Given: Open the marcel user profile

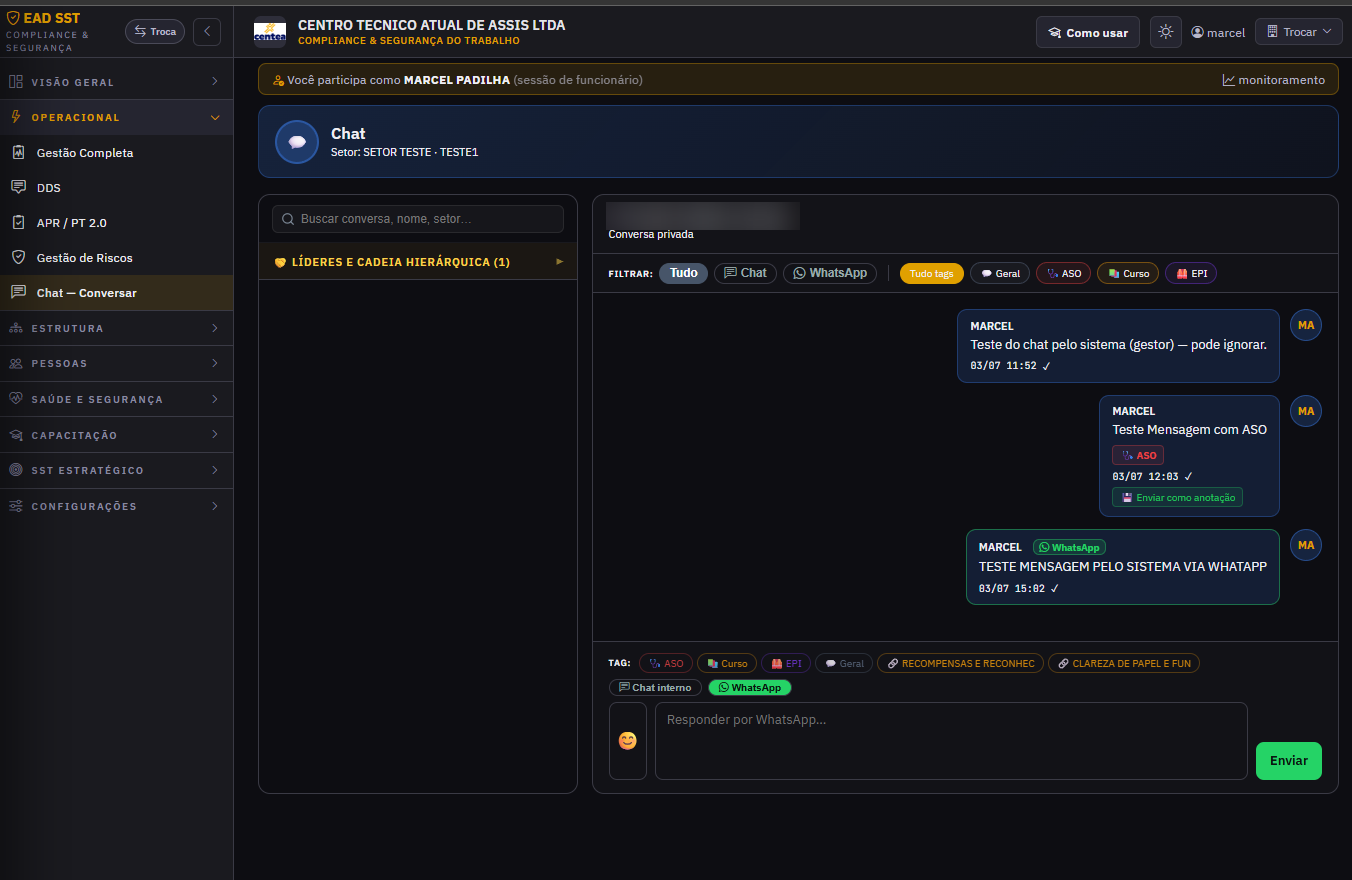Looking at the screenshot, I should pyautogui.click(x=1218, y=32).
